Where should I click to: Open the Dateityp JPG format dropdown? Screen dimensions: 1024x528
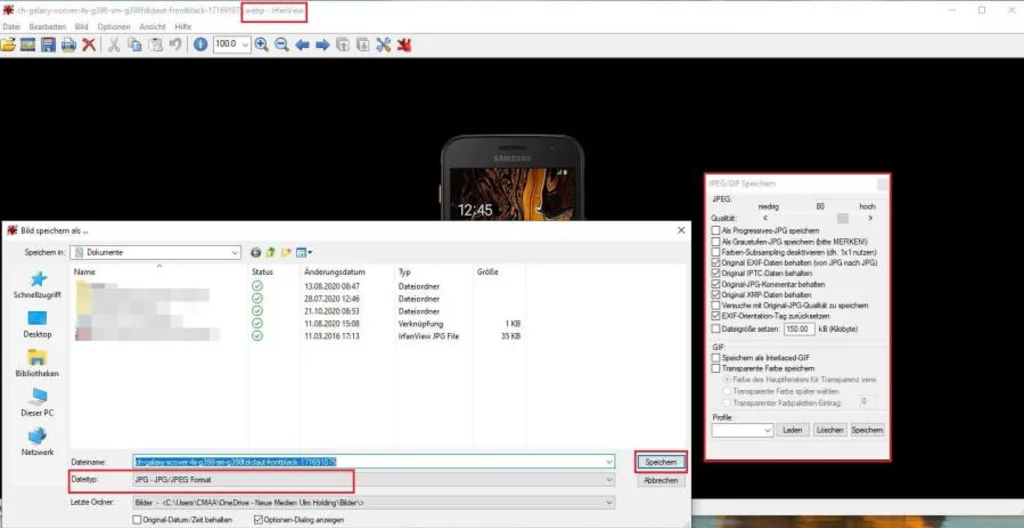coord(609,480)
